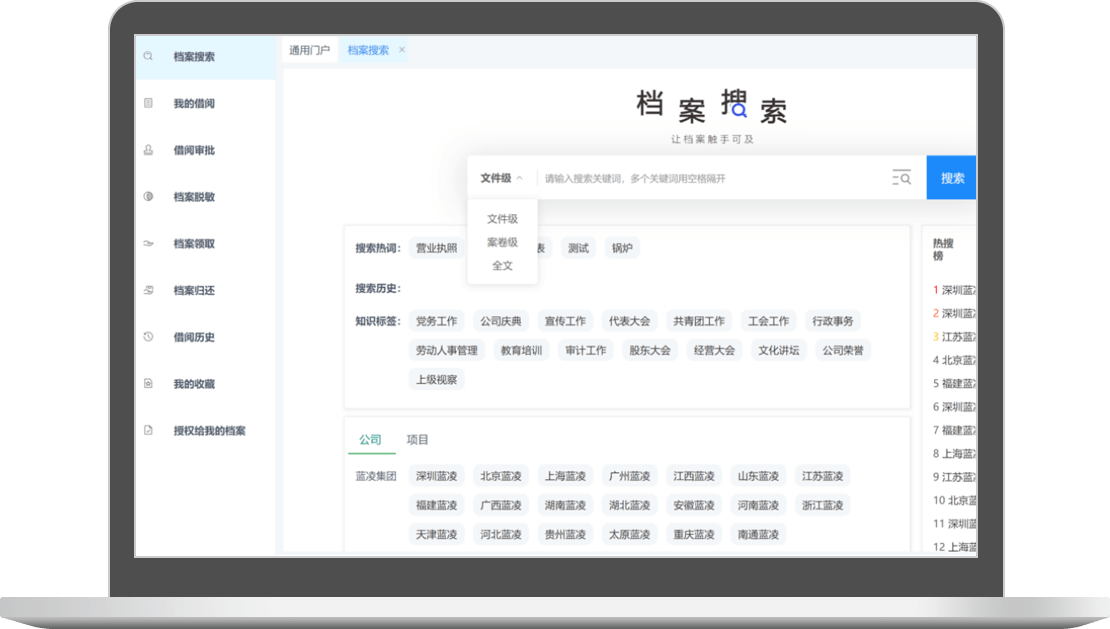Screen dimensions: 1110x629
Task: Collapse the 文件级 search level dropdown
Action: (x=501, y=178)
